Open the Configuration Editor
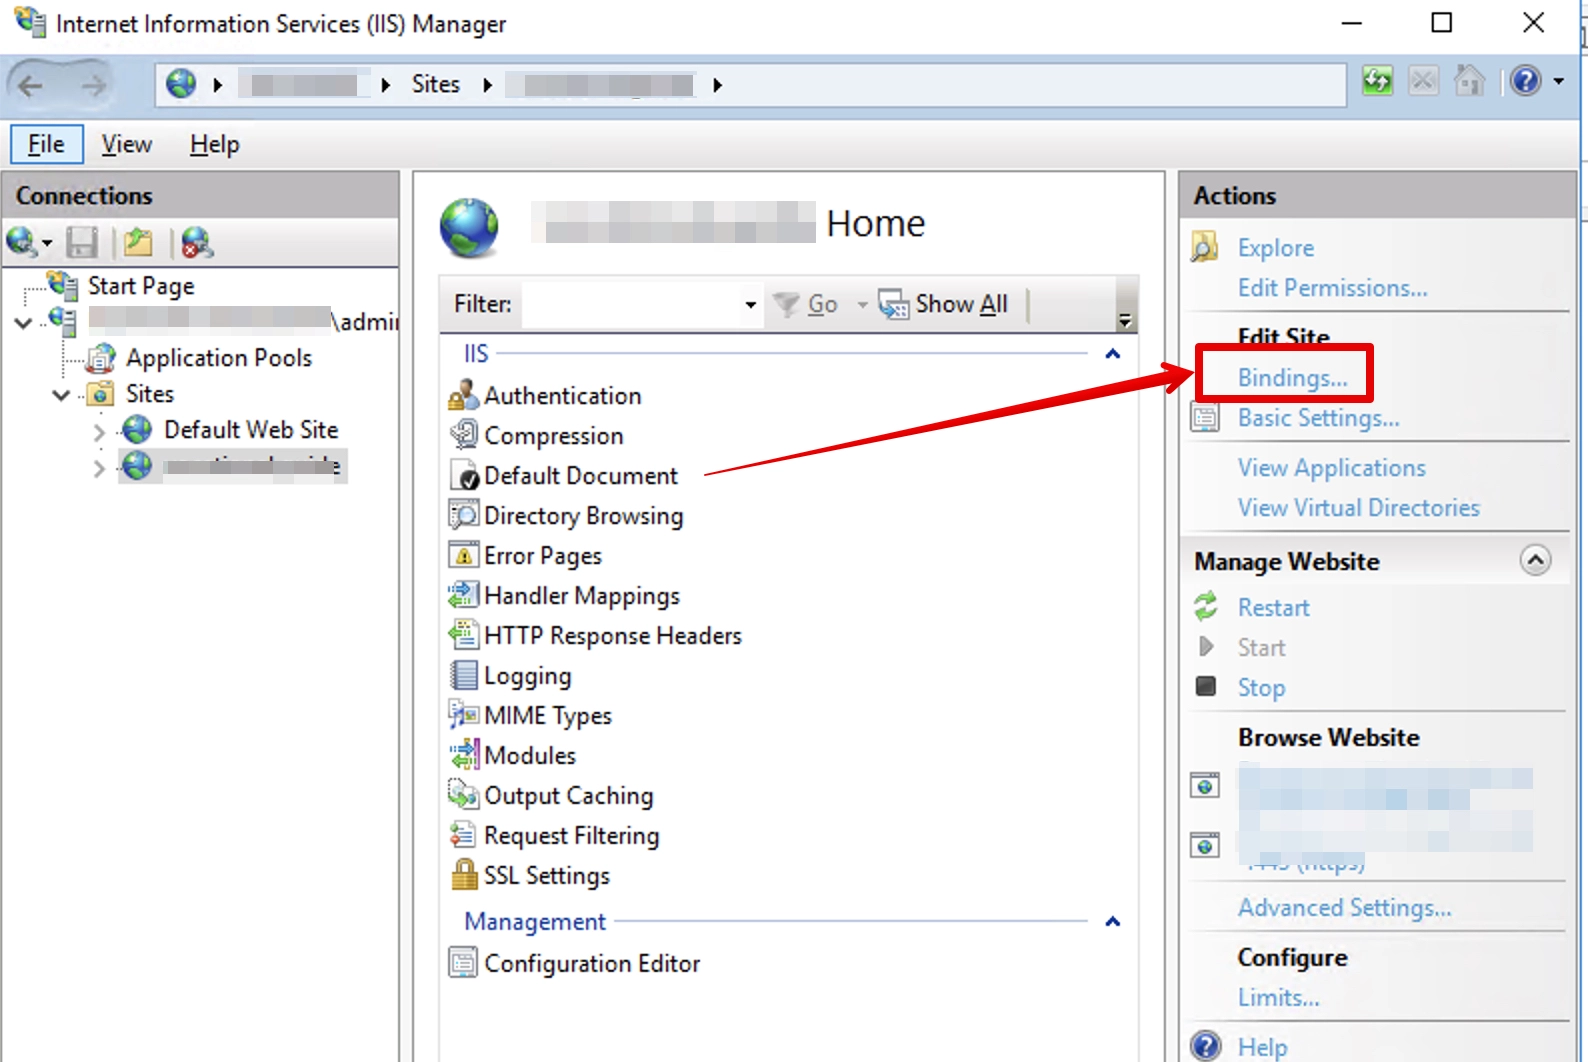 [x=591, y=964]
